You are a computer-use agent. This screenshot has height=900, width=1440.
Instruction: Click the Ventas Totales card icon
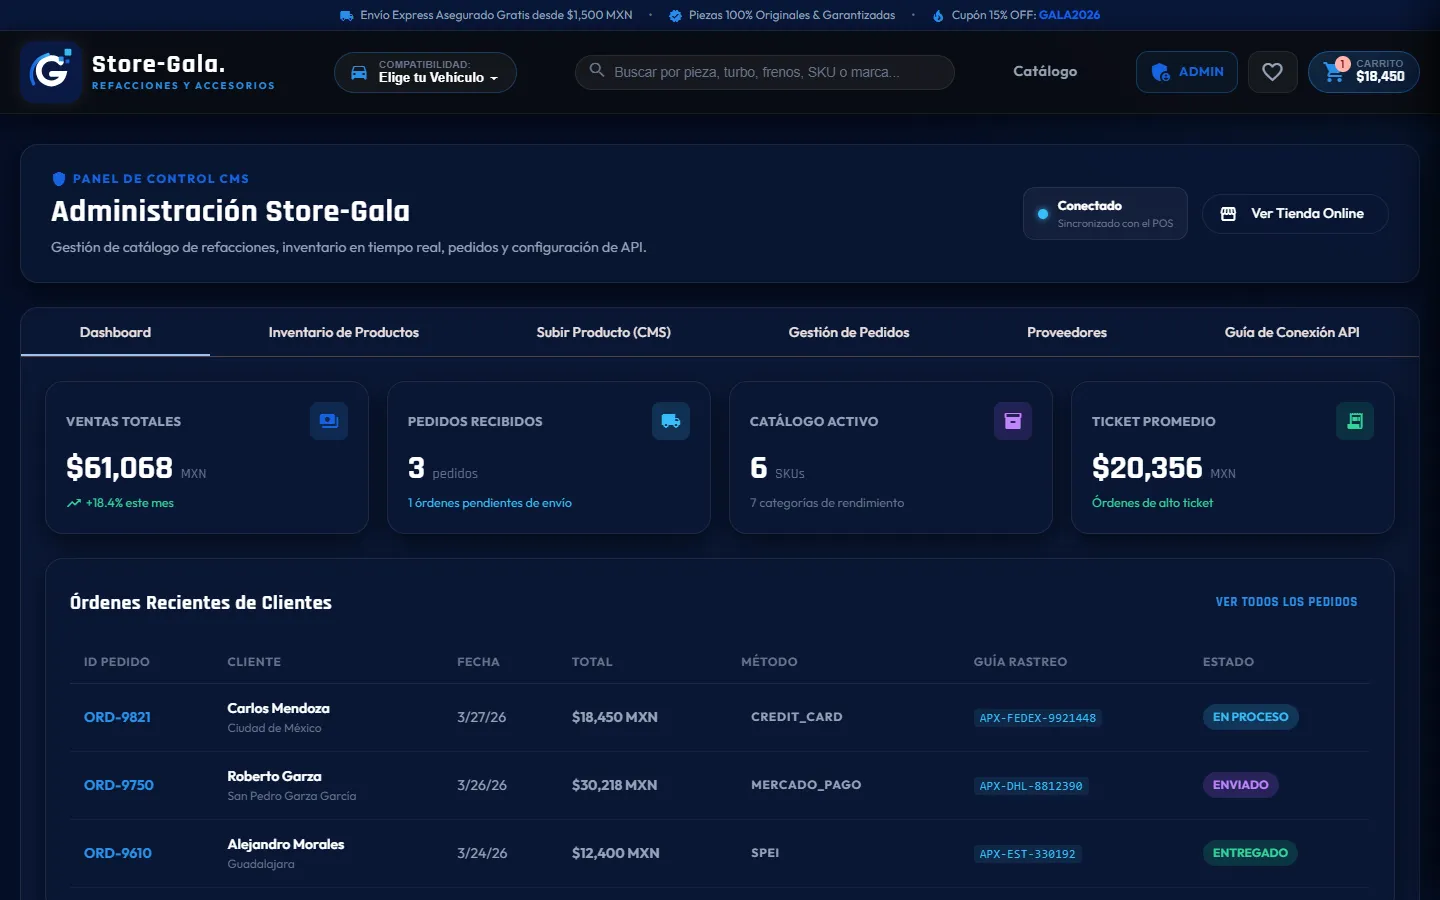point(329,421)
